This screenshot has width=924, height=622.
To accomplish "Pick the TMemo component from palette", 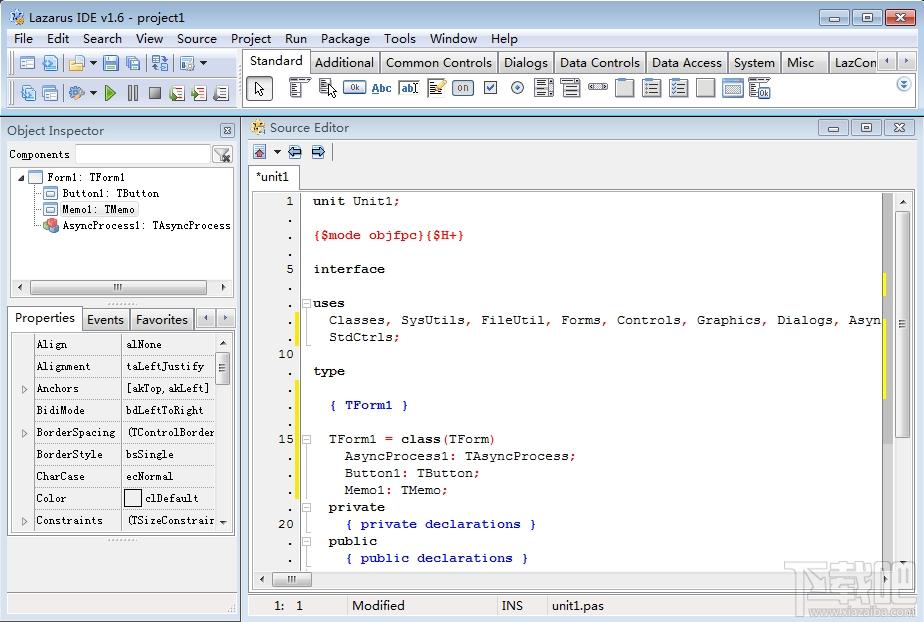I will coord(436,88).
